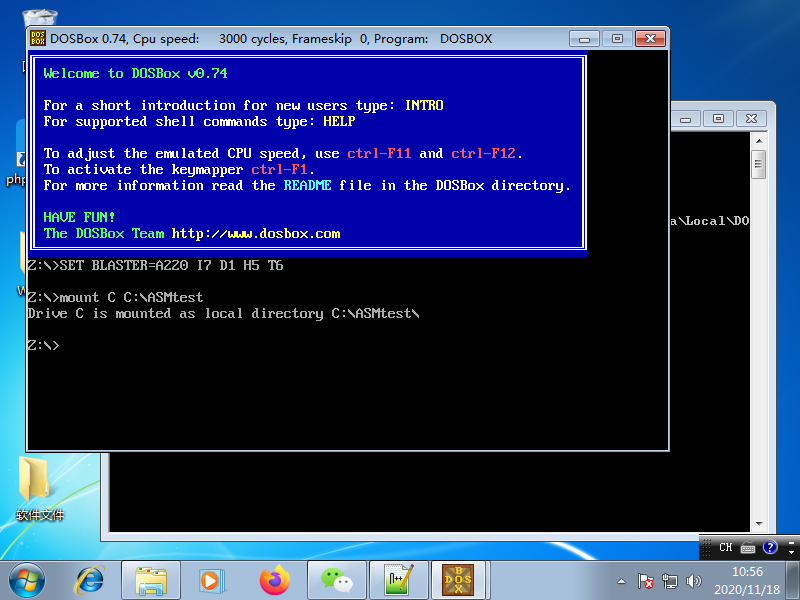This screenshot has height=600, width=800.
Task: Click the INTRO command text
Action: pyautogui.click(x=424, y=106)
